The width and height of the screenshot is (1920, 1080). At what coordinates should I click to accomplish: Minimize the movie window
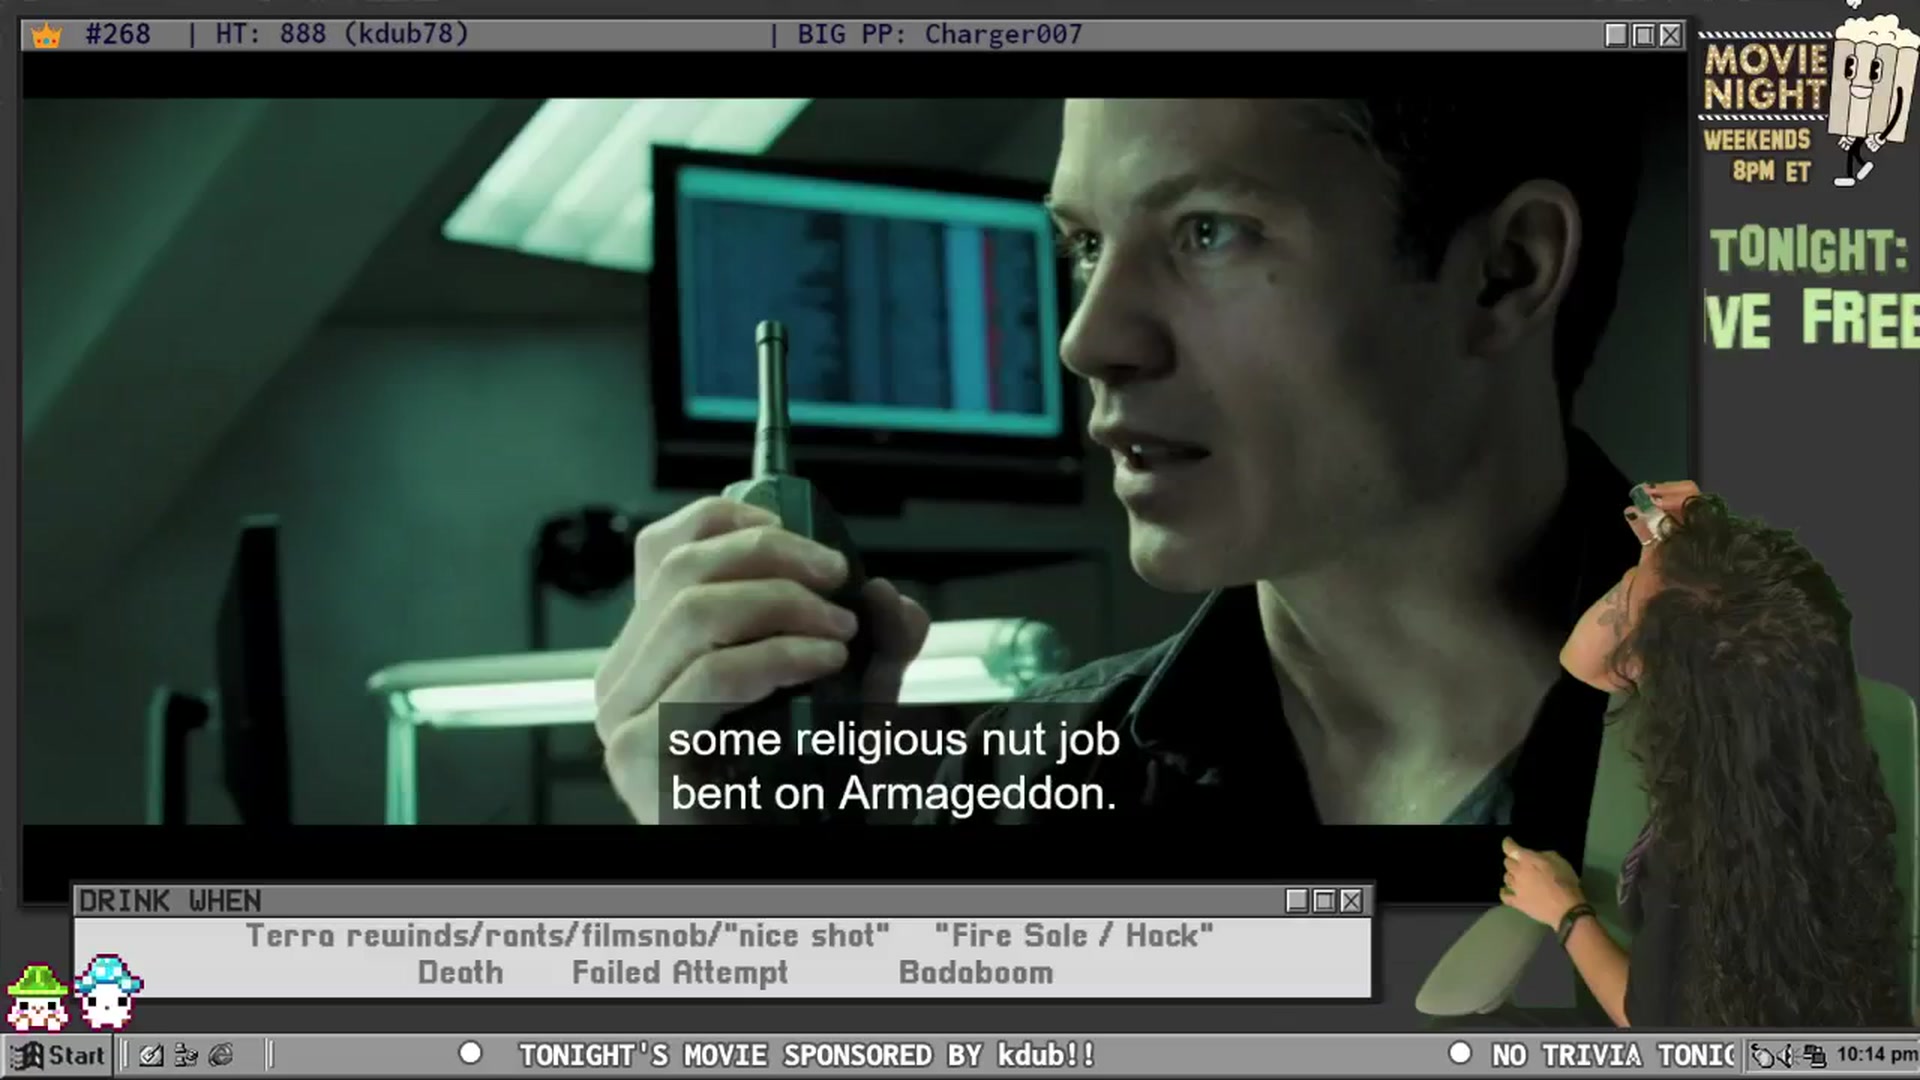click(x=1616, y=35)
